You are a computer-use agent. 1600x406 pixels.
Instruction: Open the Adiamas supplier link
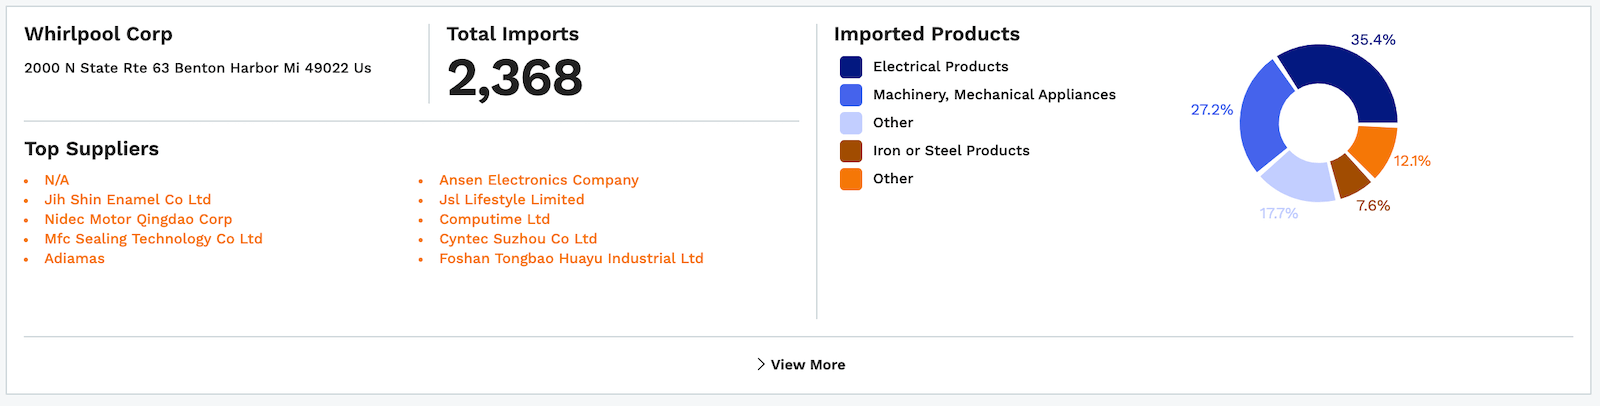tap(74, 258)
